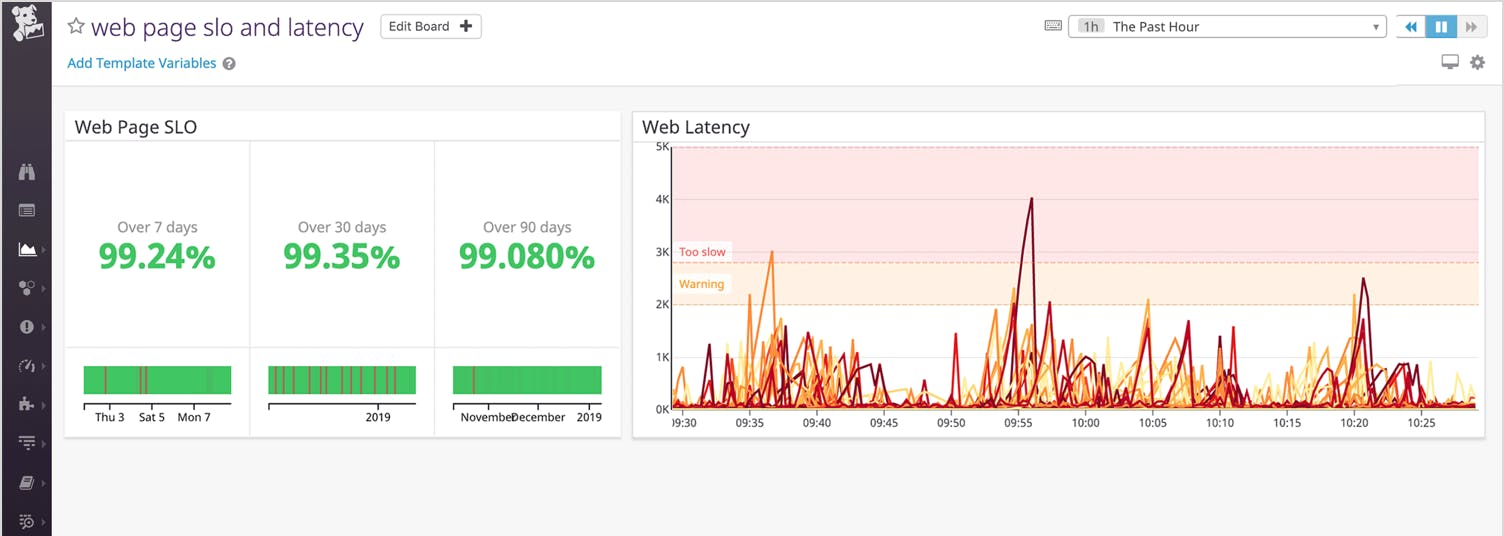Click the TV mode monitor icon
1504x536 pixels.
1449,63
